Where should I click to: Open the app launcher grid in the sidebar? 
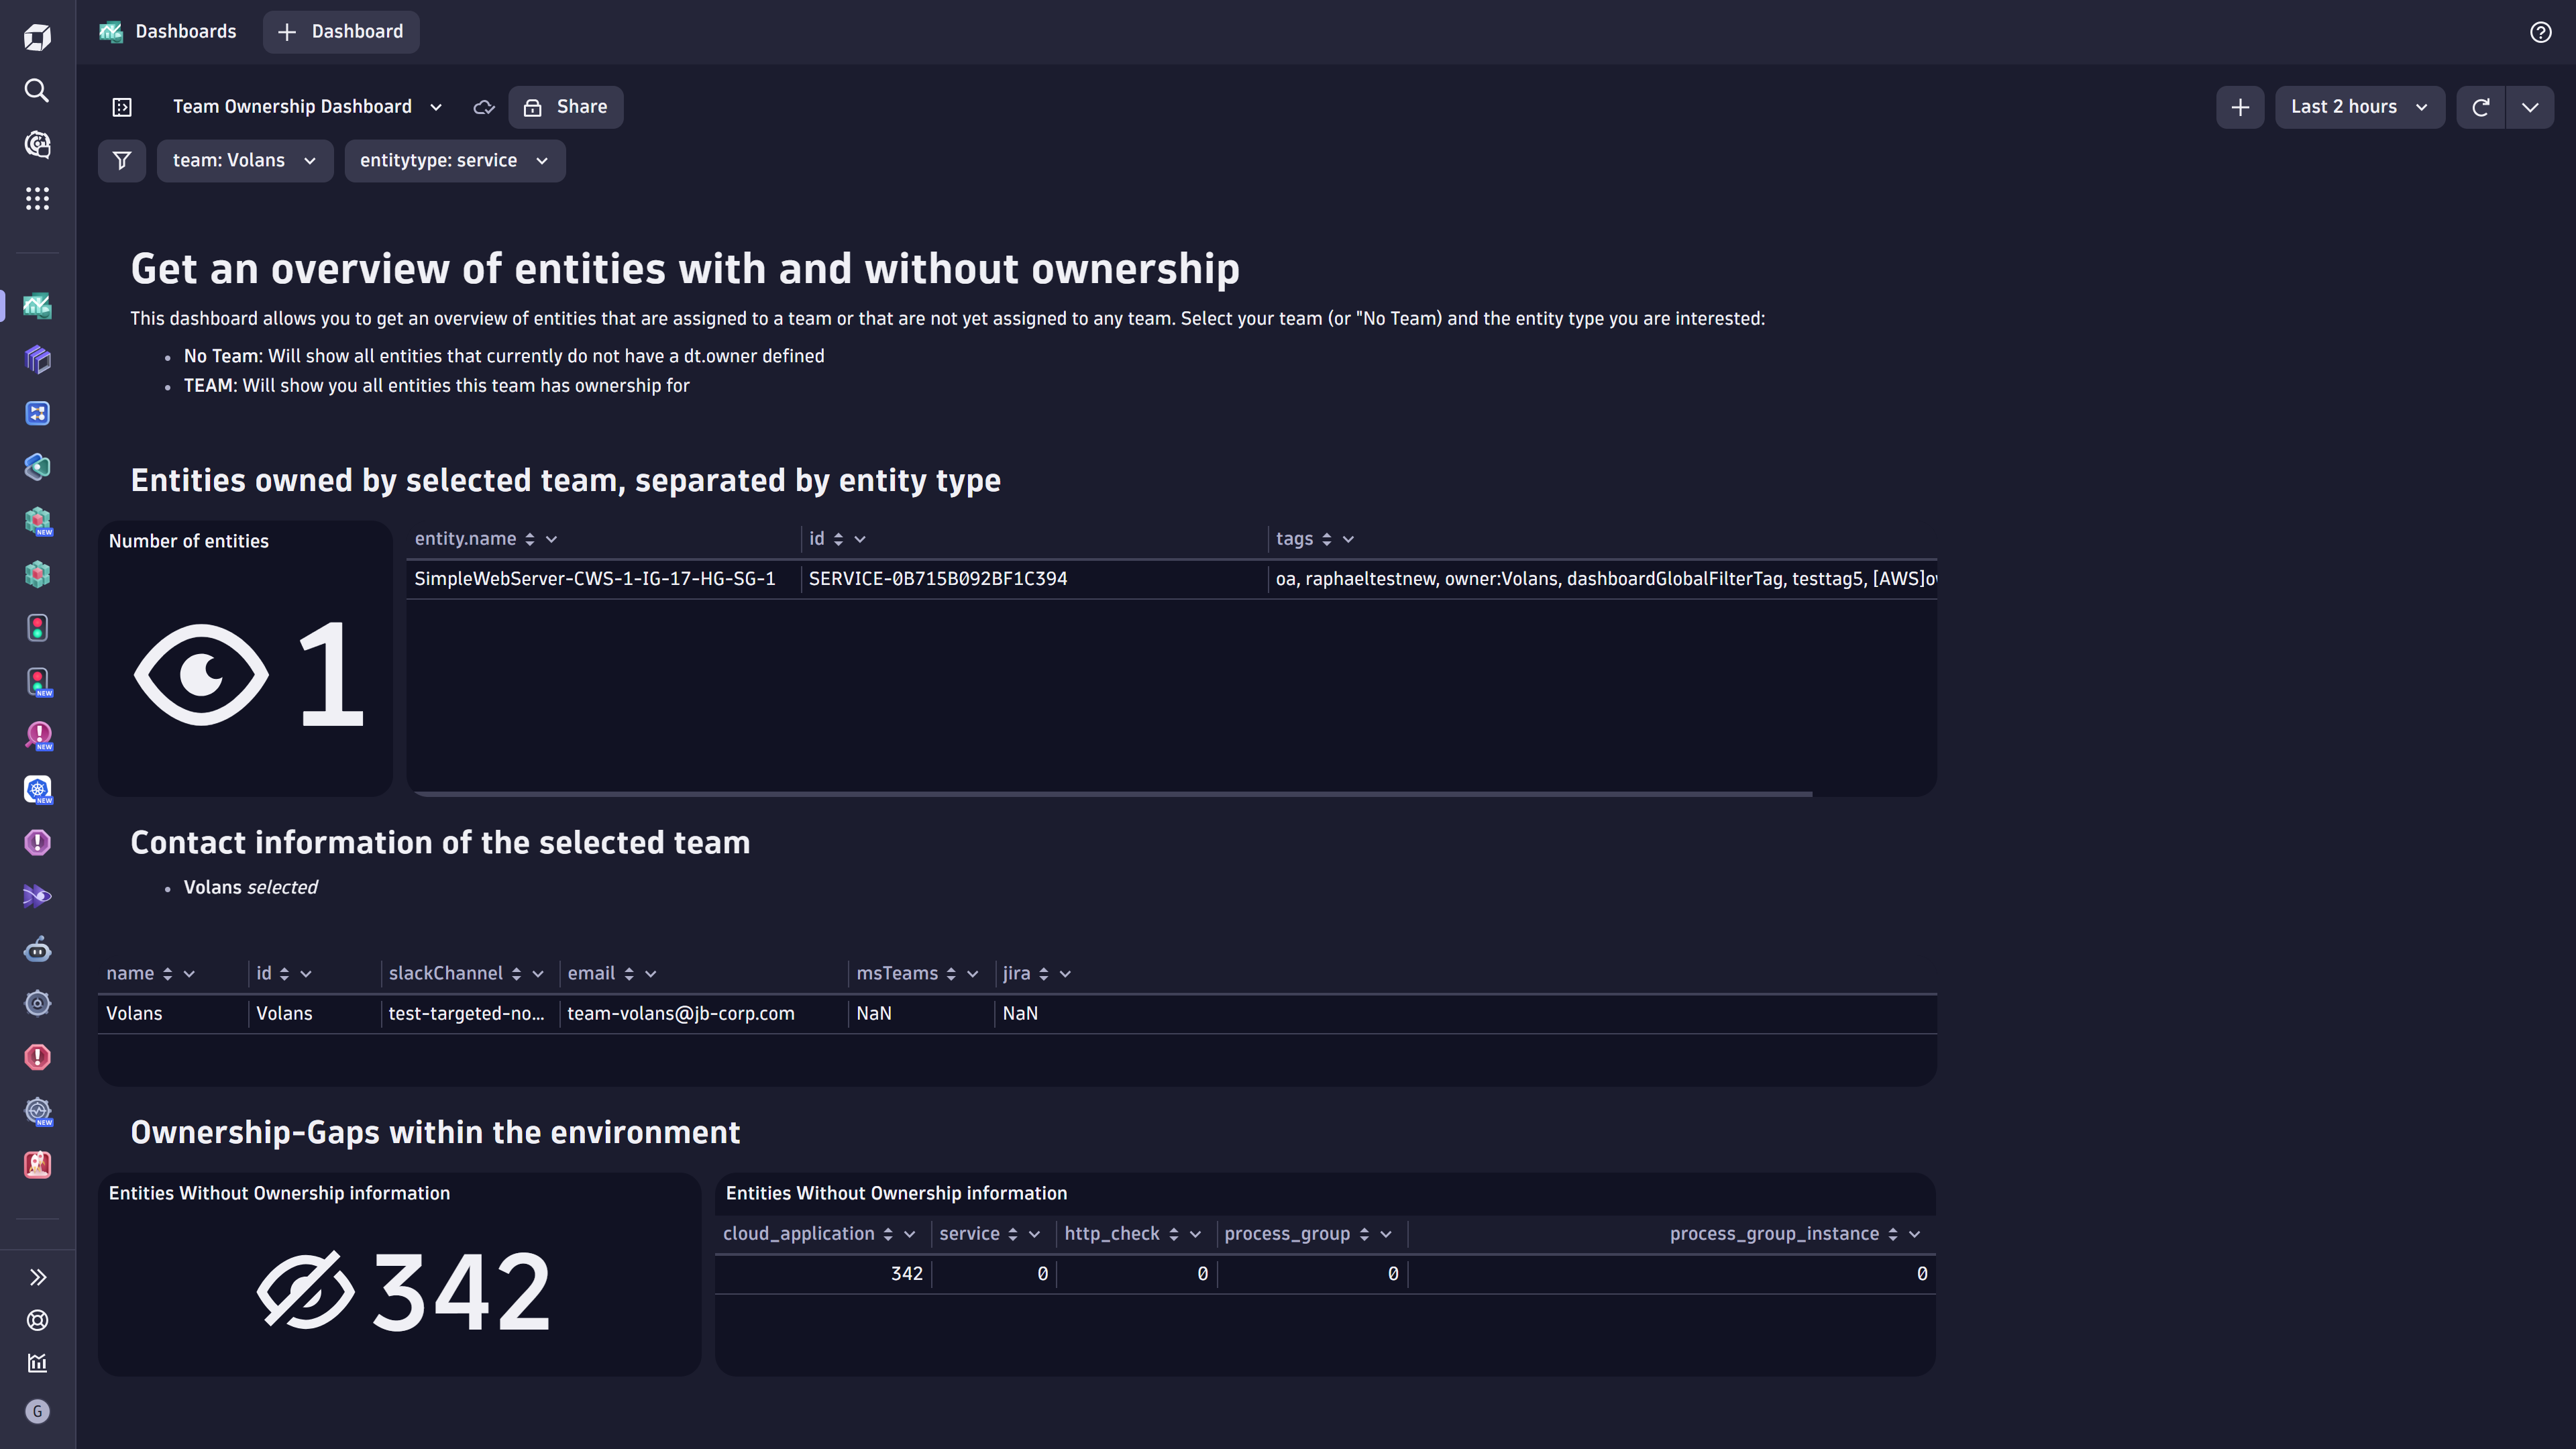point(37,198)
